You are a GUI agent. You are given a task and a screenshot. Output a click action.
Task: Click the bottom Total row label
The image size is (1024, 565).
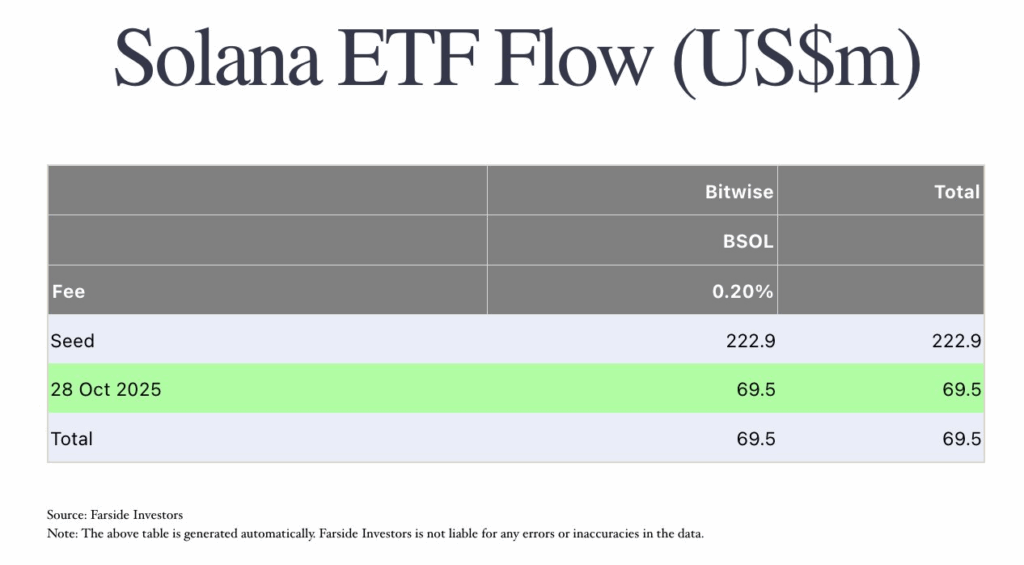[x=72, y=438]
